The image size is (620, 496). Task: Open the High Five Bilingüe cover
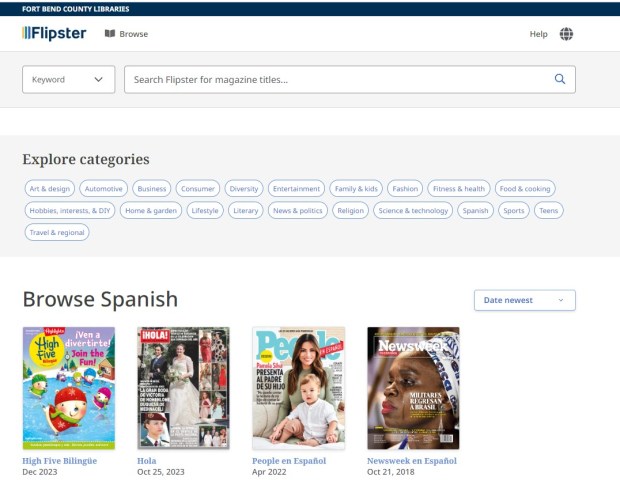[x=68, y=388]
